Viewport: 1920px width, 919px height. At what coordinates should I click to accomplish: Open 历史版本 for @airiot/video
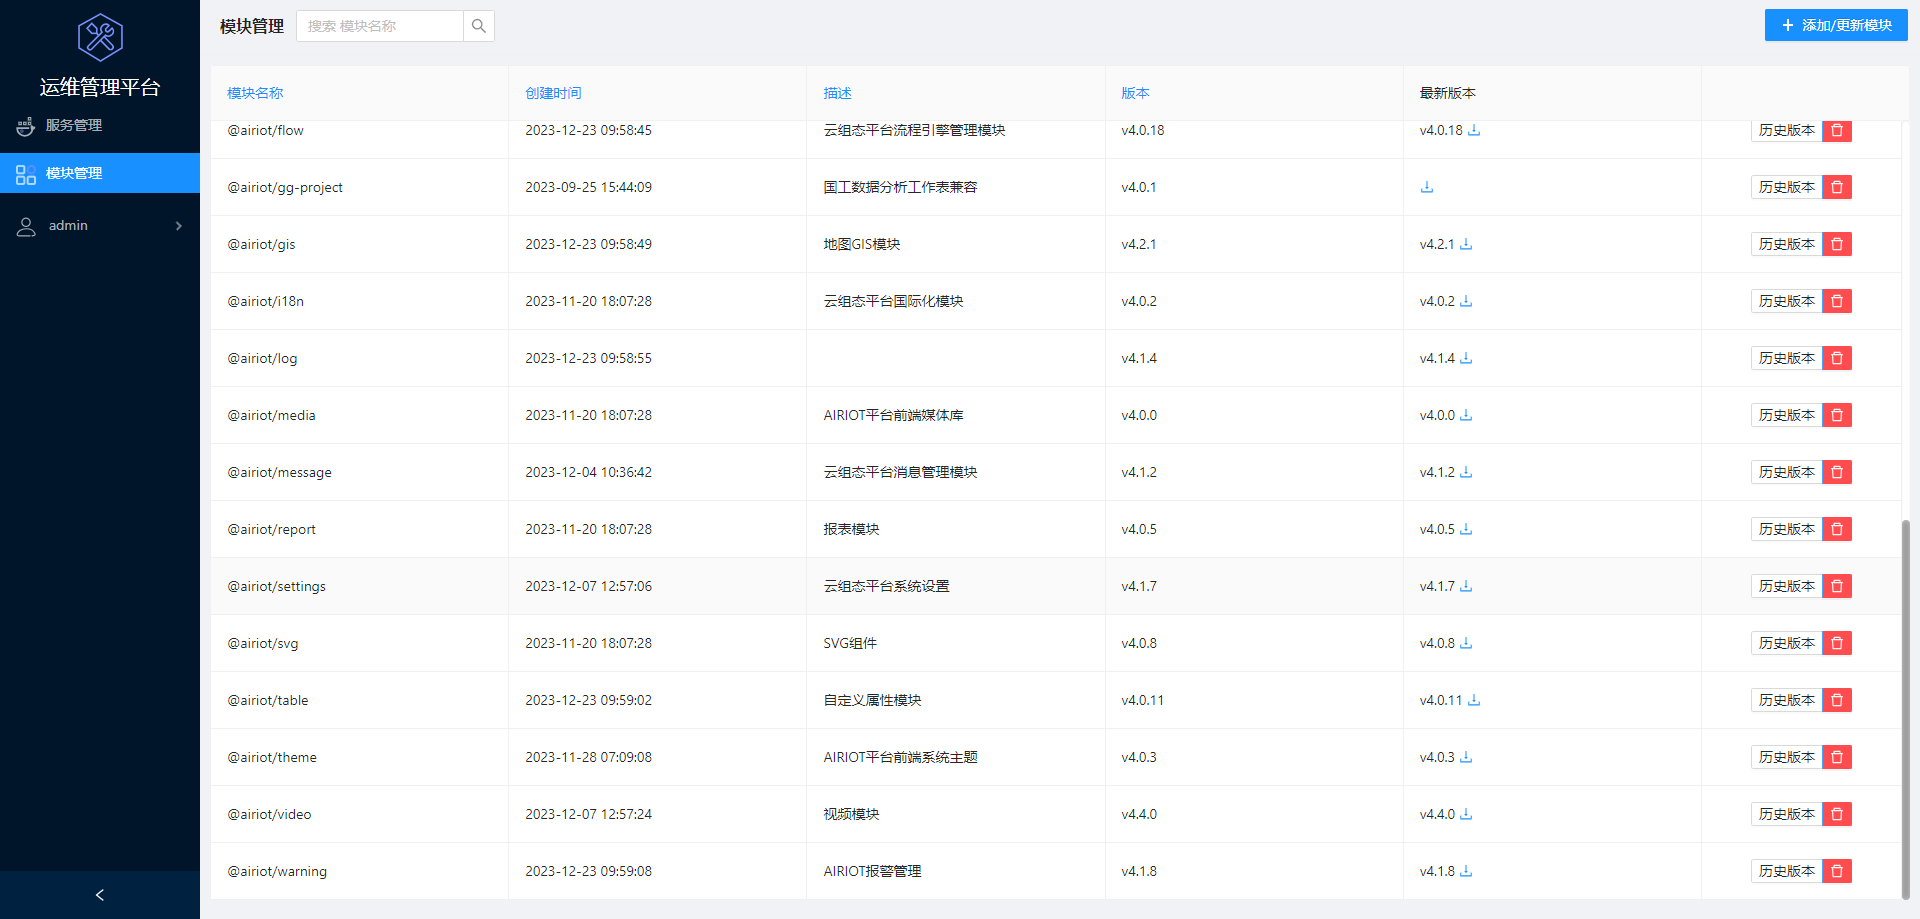[x=1786, y=814]
